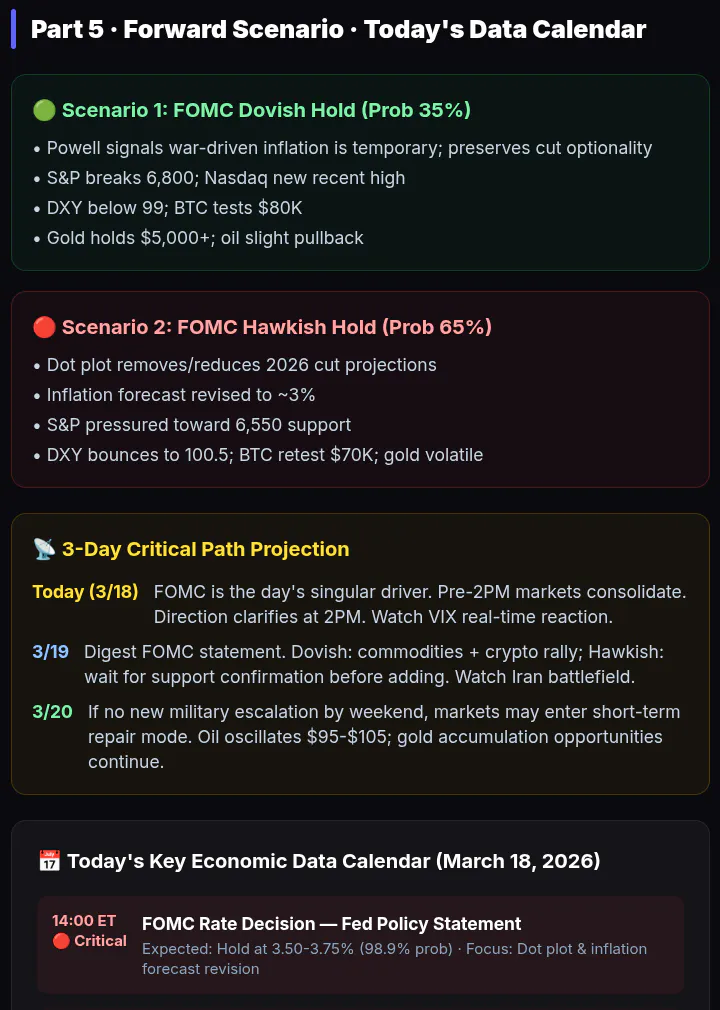
Task: Click the calendar icon beside Today's Key Economic Data
Action: click(50, 861)
